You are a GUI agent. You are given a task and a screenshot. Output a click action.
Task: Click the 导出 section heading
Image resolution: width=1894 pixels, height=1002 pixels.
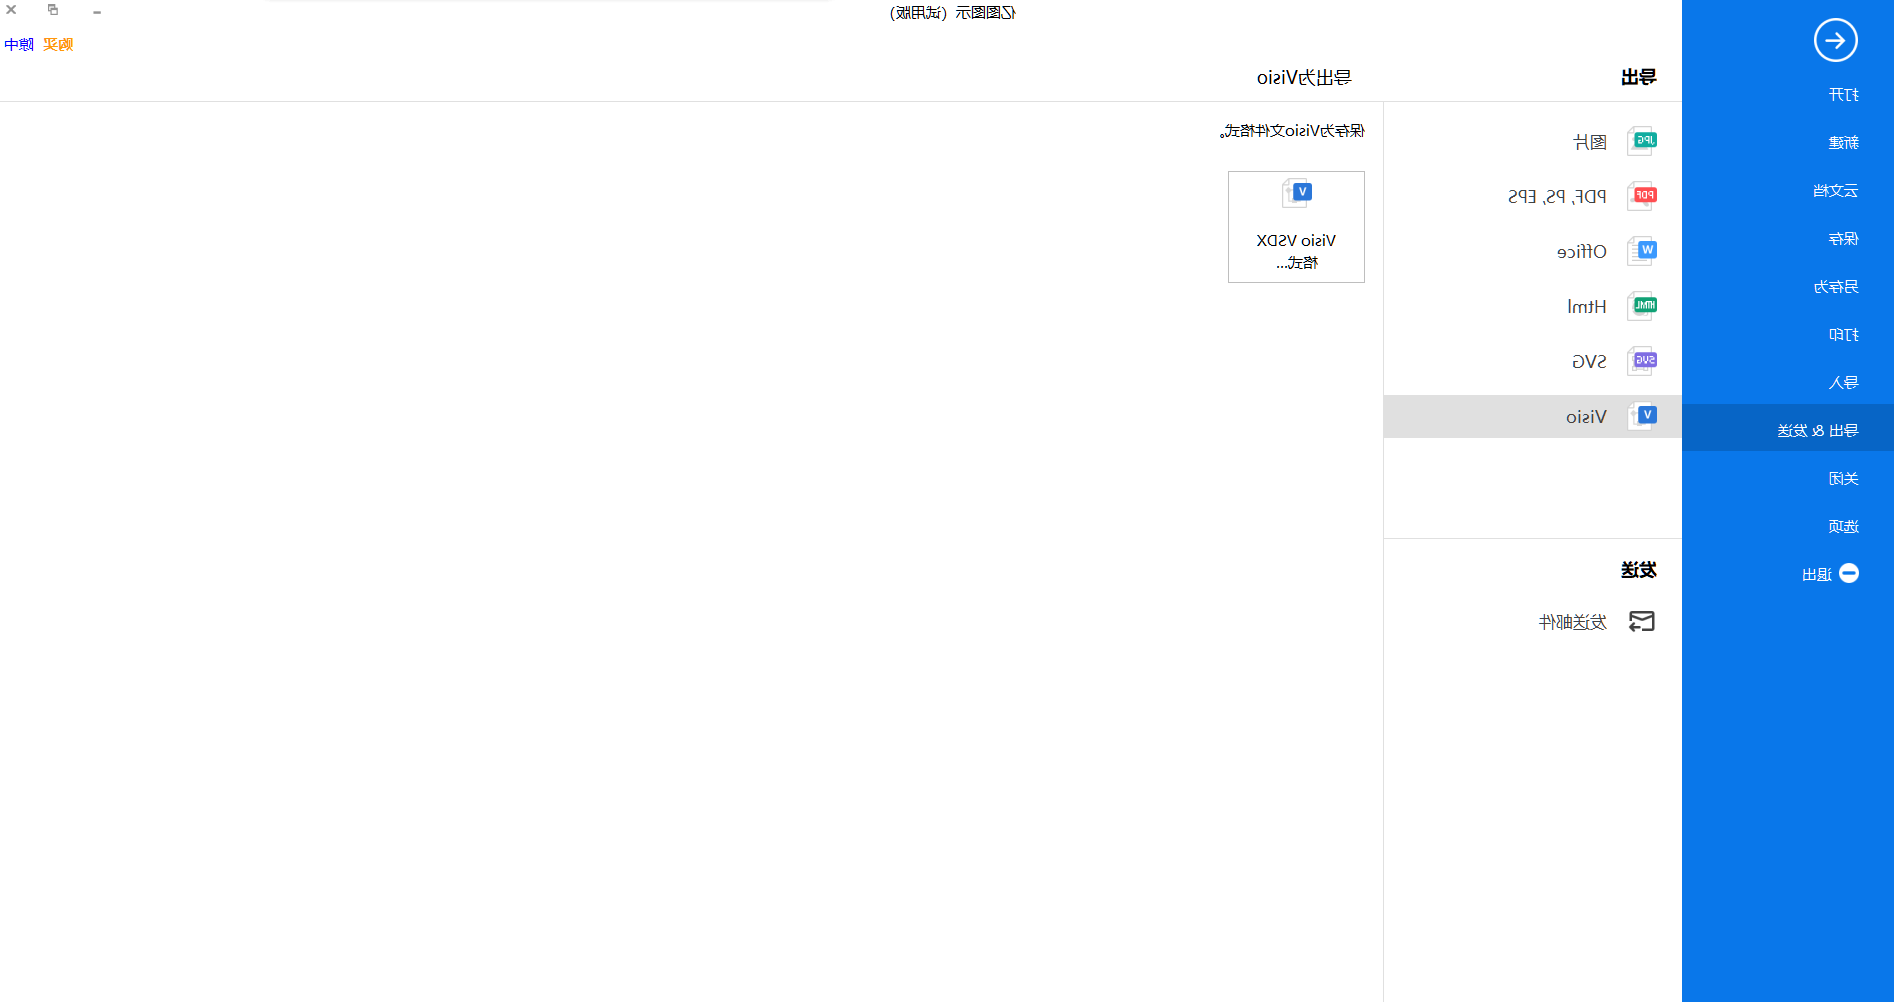click(1638, 77)
